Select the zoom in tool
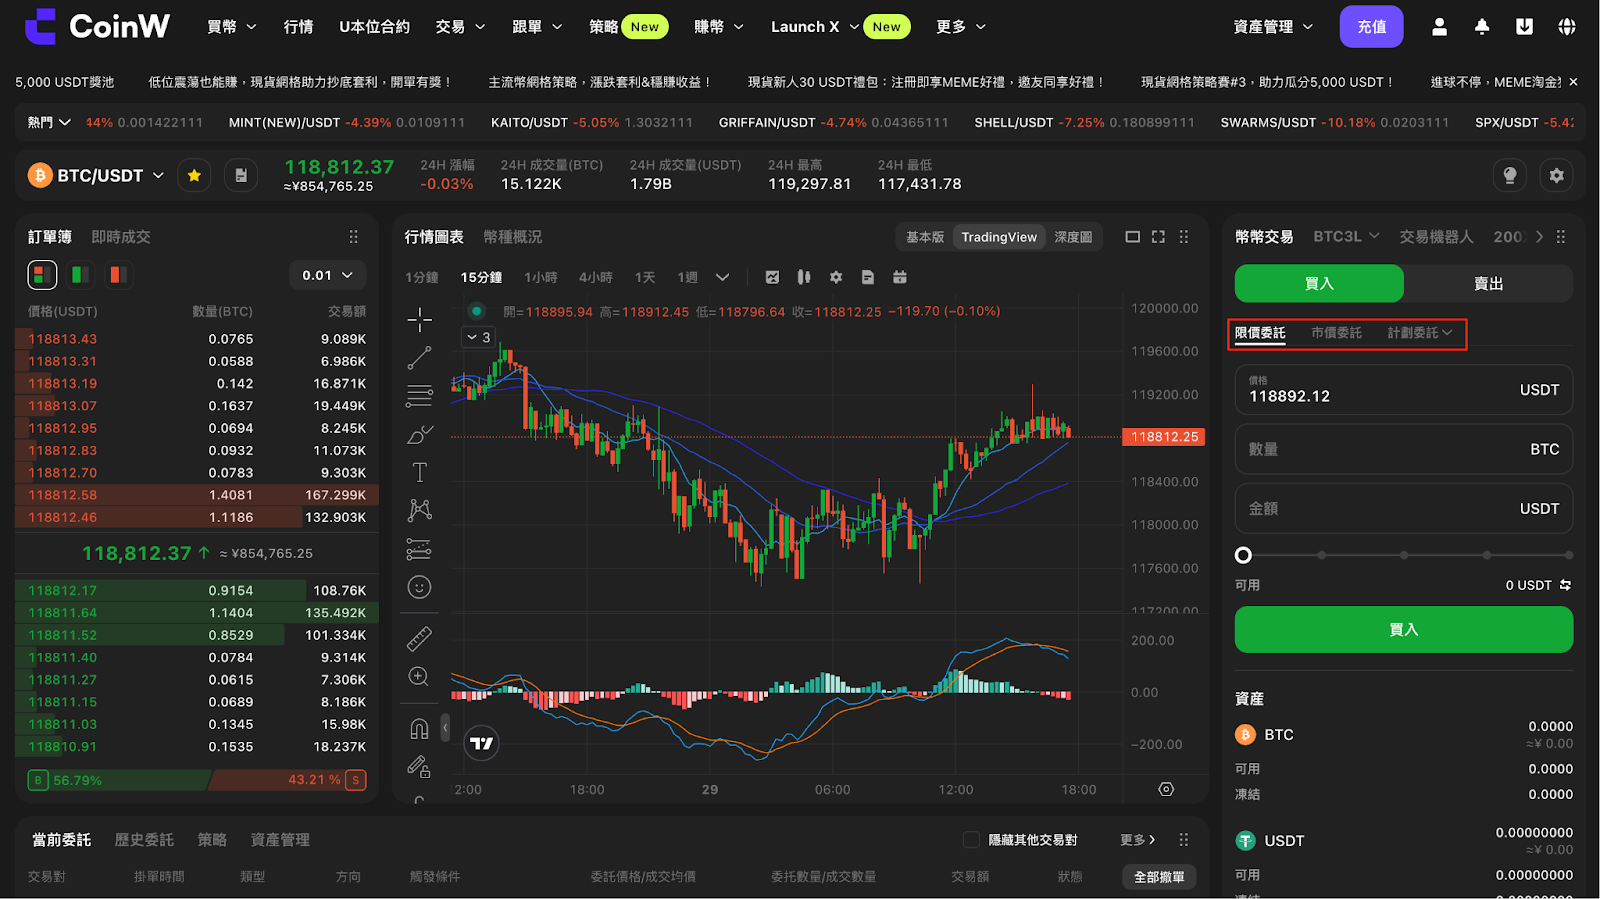The image size is (1600, 899). click(420, 677)
